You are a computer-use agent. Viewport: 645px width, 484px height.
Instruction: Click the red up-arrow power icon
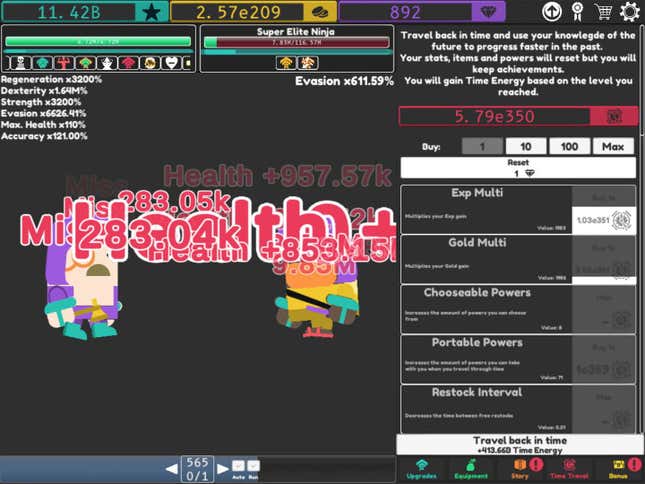[128, 63]
